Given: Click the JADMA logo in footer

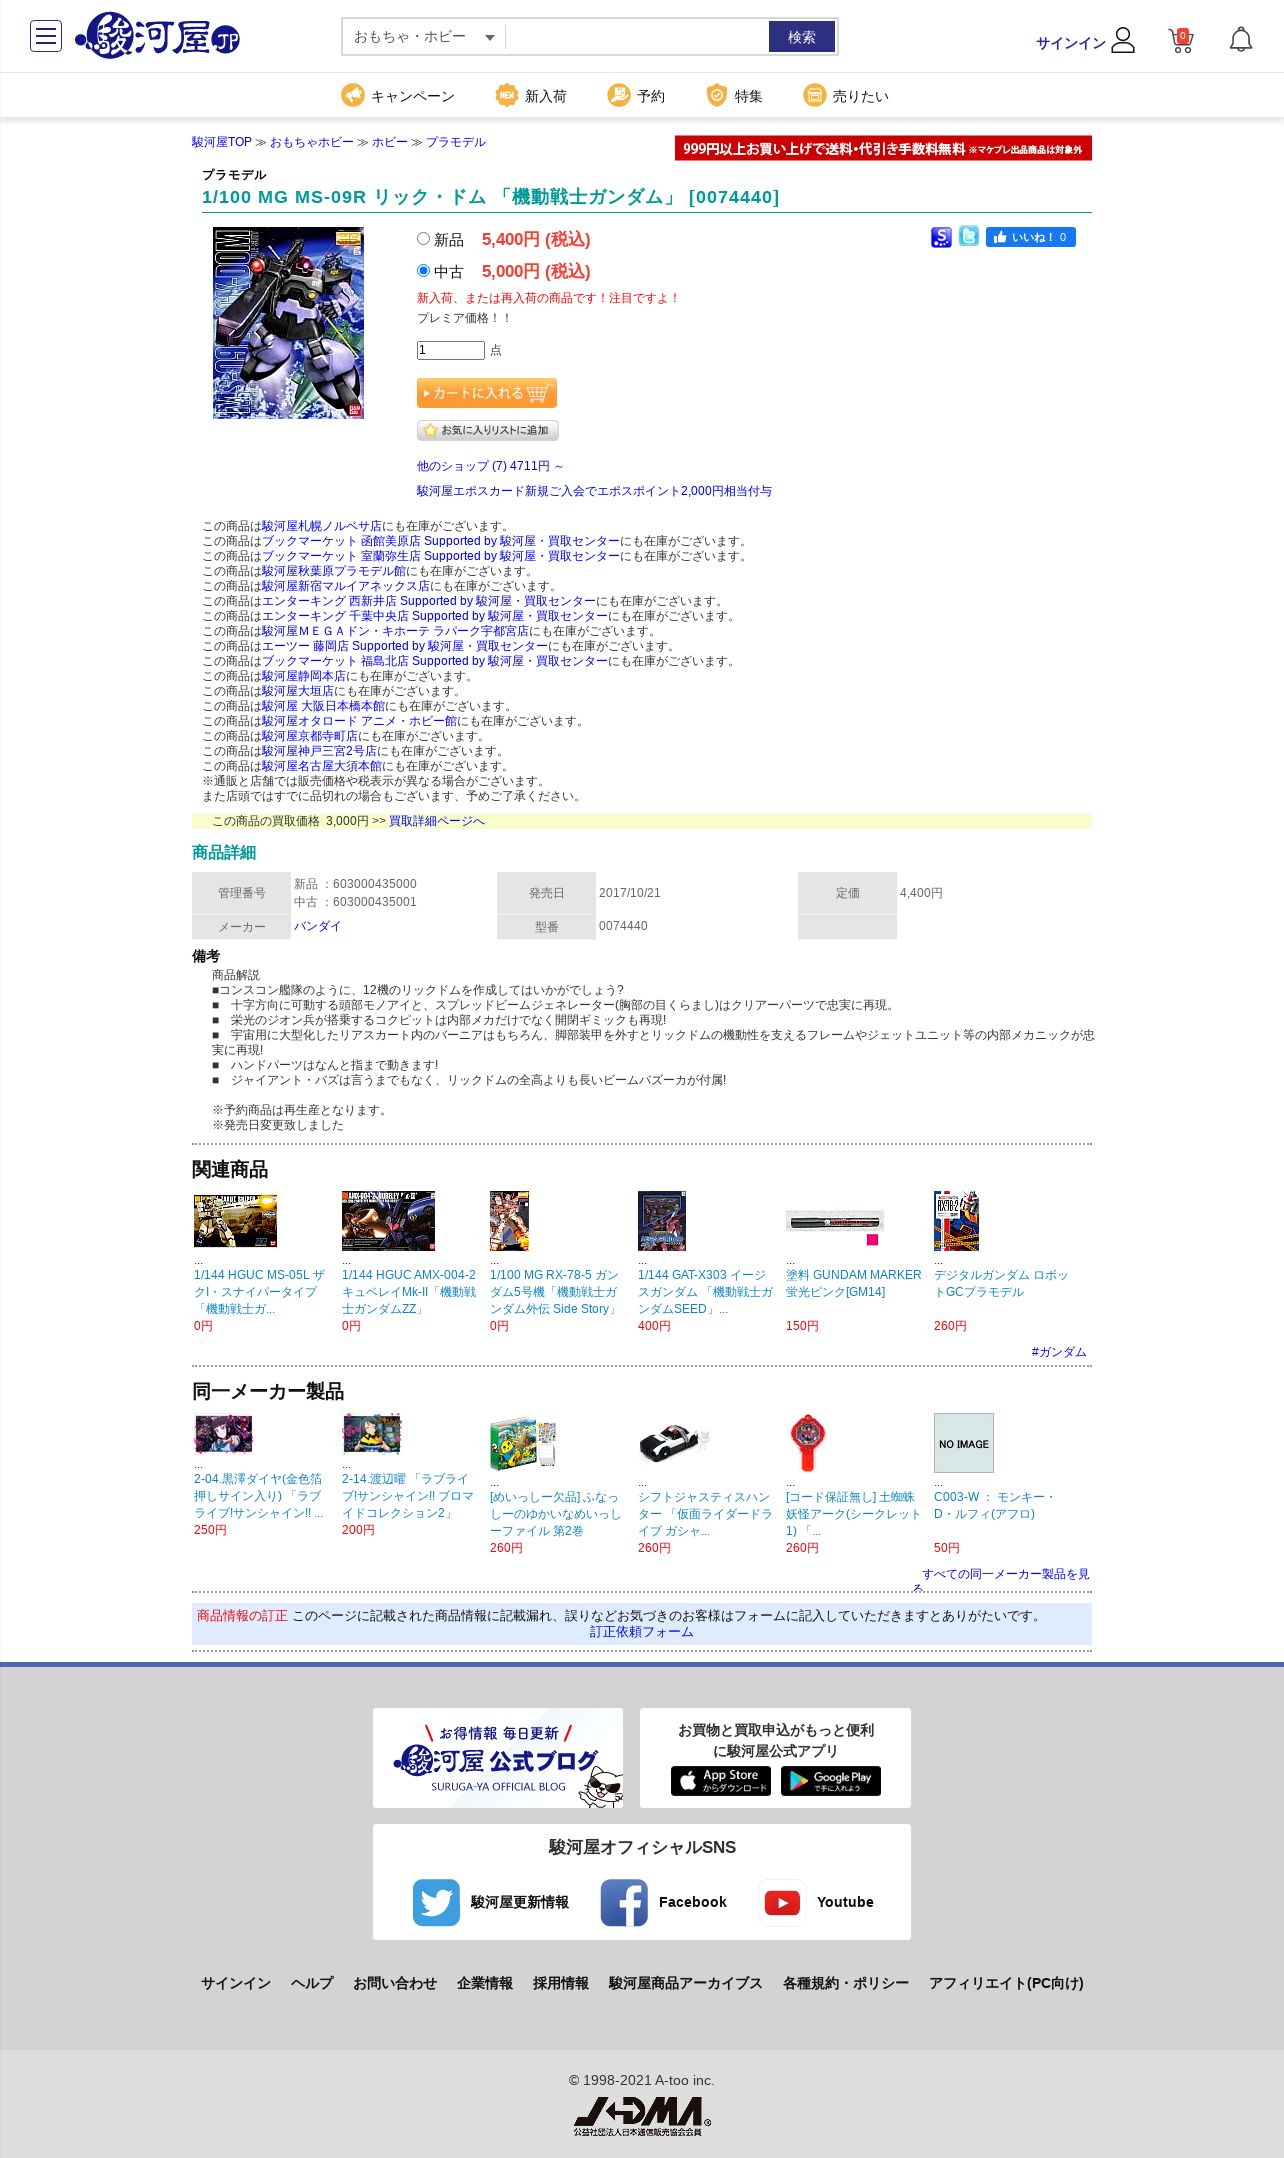Looking at the screenshot, I should 642,2116.
